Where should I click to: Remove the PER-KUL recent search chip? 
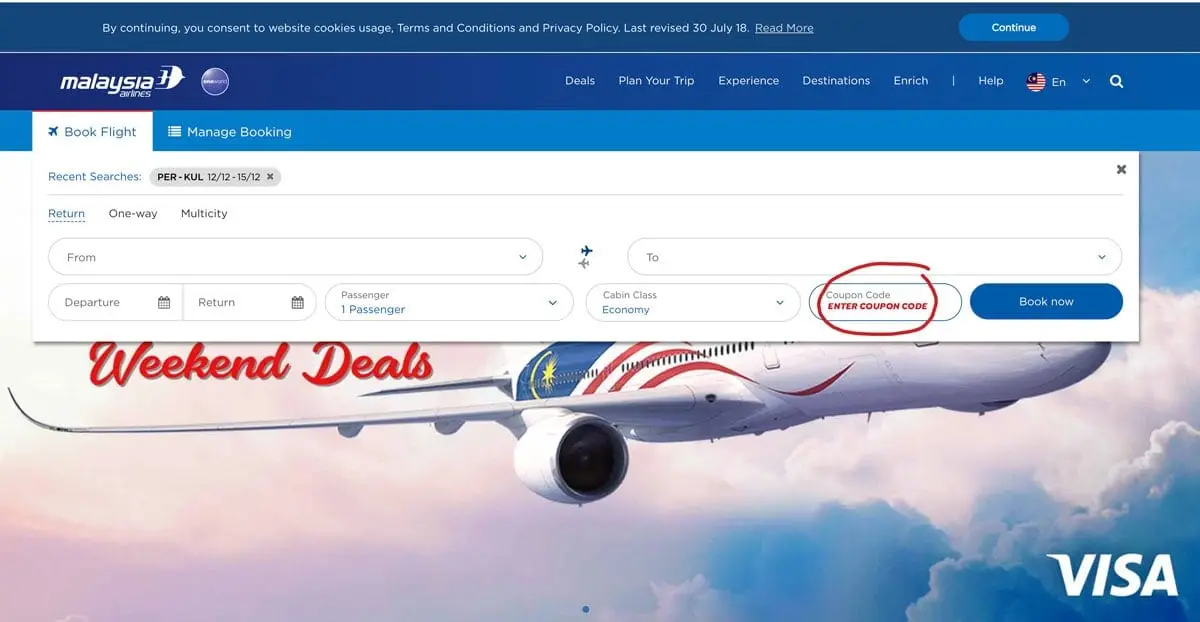pos(270,177)
